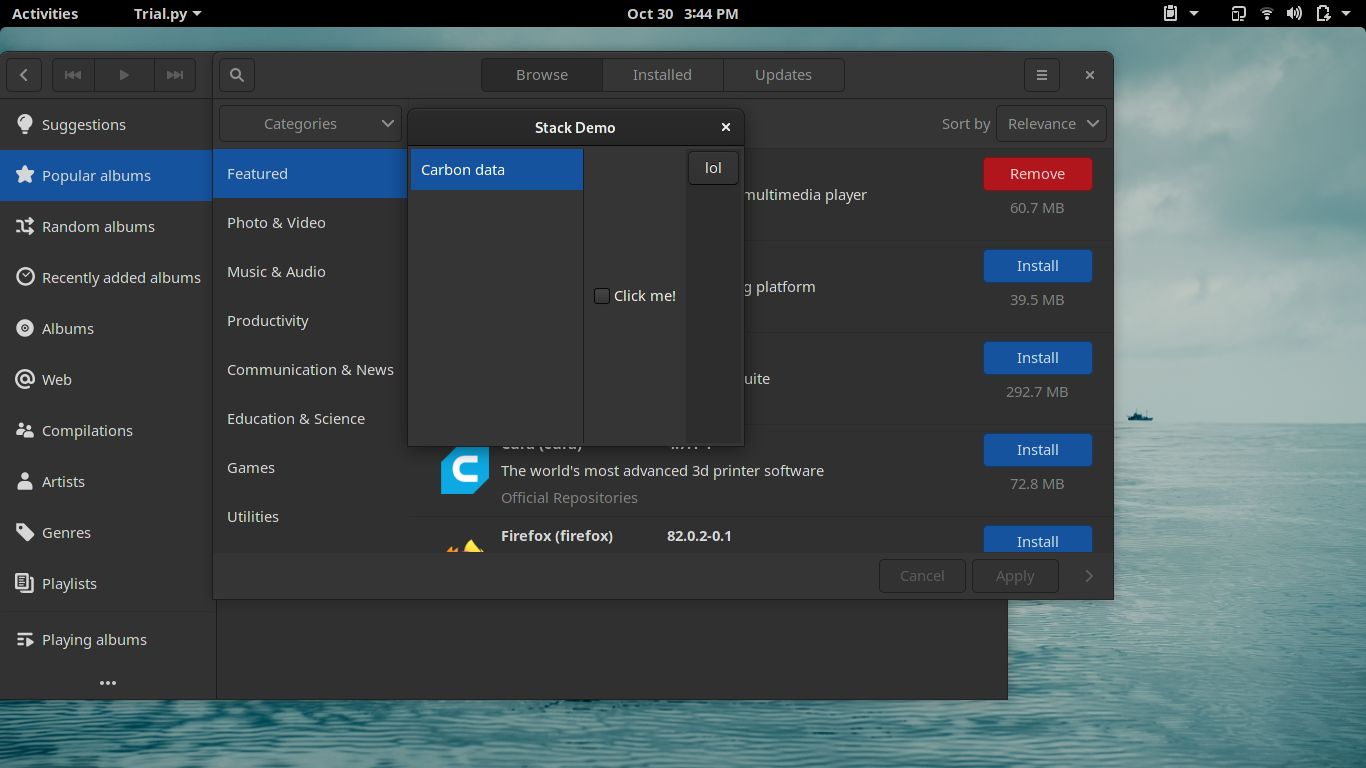Screen dimensions: 1366x768
Task: Click the back arrow icon
Action: click(23, 74)
